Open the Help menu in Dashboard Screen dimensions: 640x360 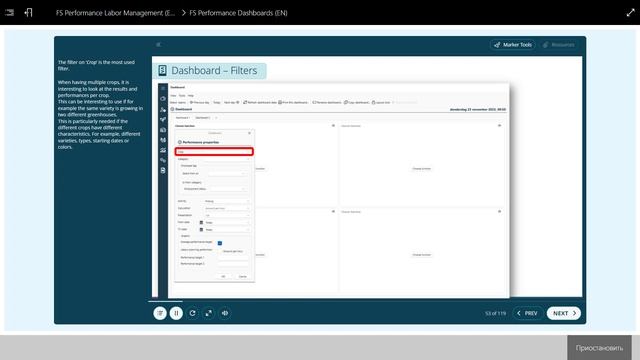point(191,96)
